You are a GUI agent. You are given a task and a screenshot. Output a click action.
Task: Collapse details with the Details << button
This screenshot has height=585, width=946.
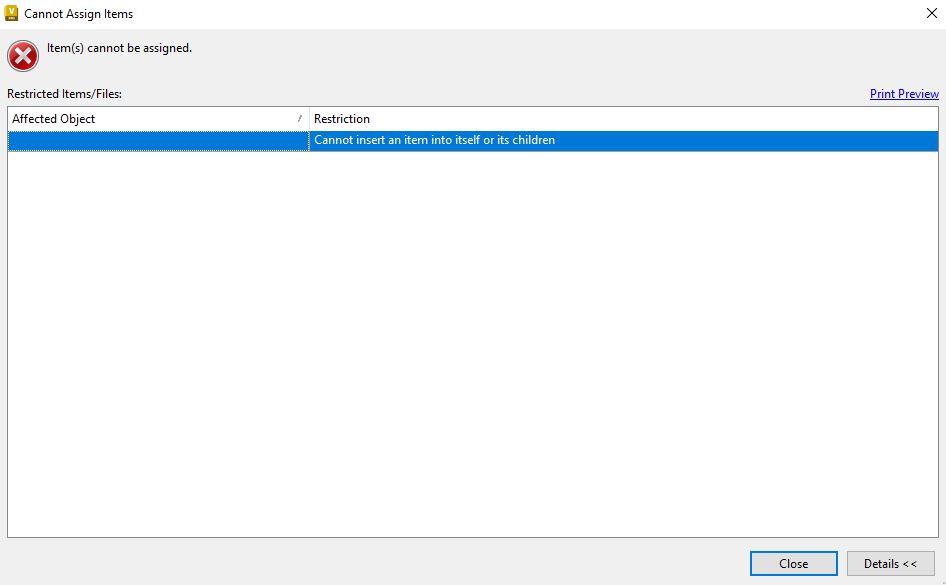pos(890,563)
